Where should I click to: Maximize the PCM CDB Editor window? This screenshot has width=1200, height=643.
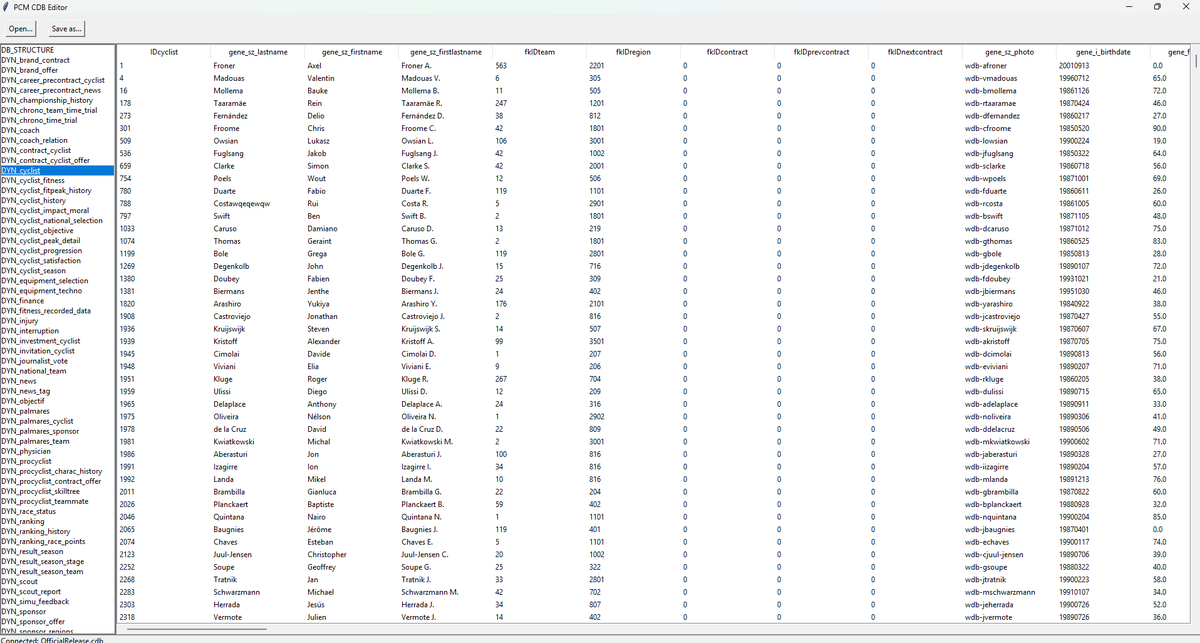(1157, 6)
